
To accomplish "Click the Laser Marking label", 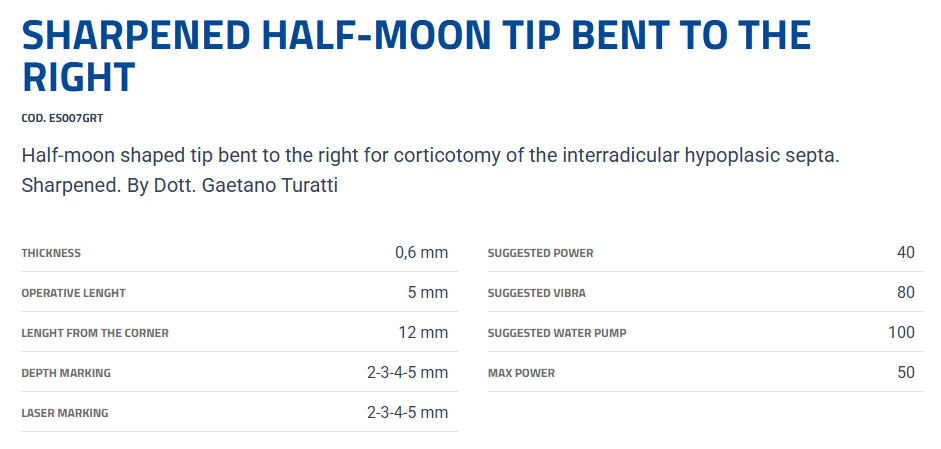I will (65, 413).
